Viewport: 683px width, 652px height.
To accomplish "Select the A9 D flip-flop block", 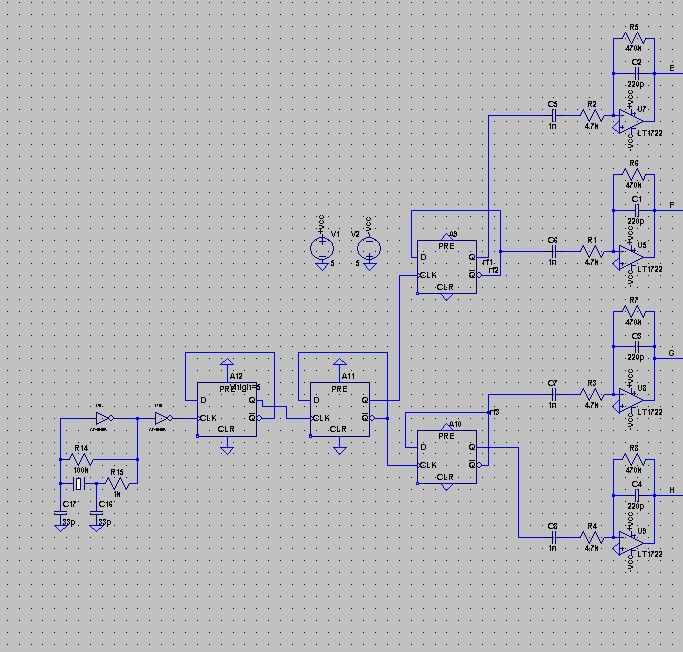I will point(447,267).
